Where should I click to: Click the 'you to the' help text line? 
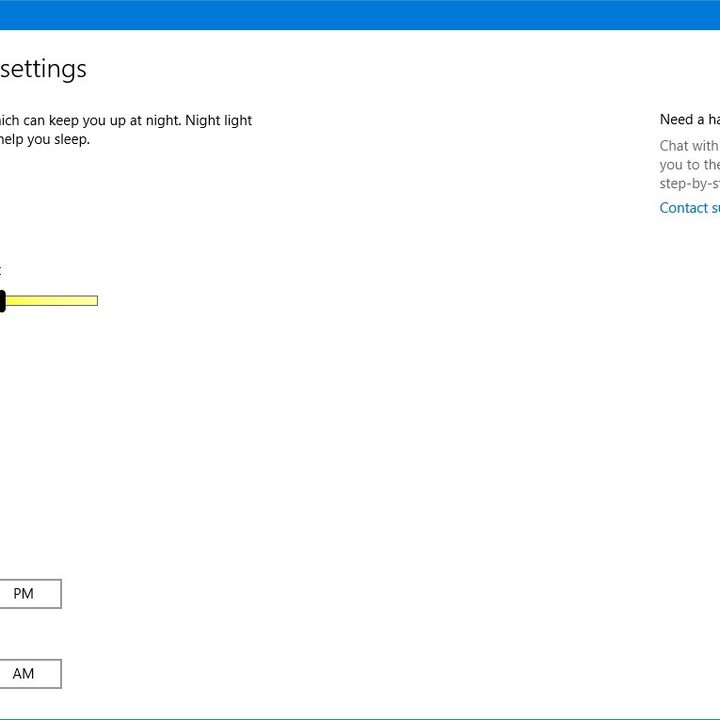click(689, 165)
